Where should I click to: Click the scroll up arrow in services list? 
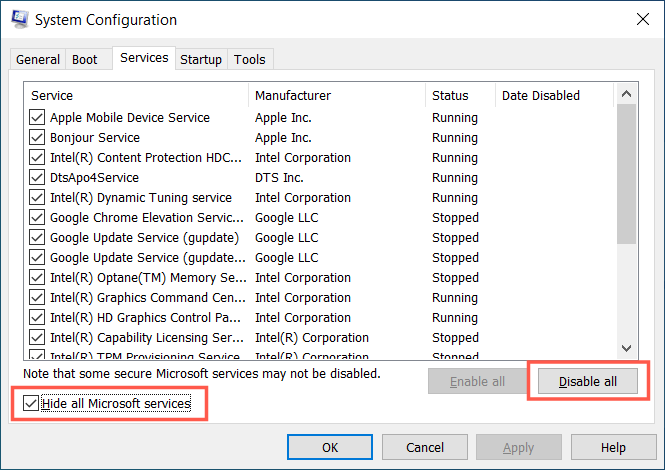point(627,92)
